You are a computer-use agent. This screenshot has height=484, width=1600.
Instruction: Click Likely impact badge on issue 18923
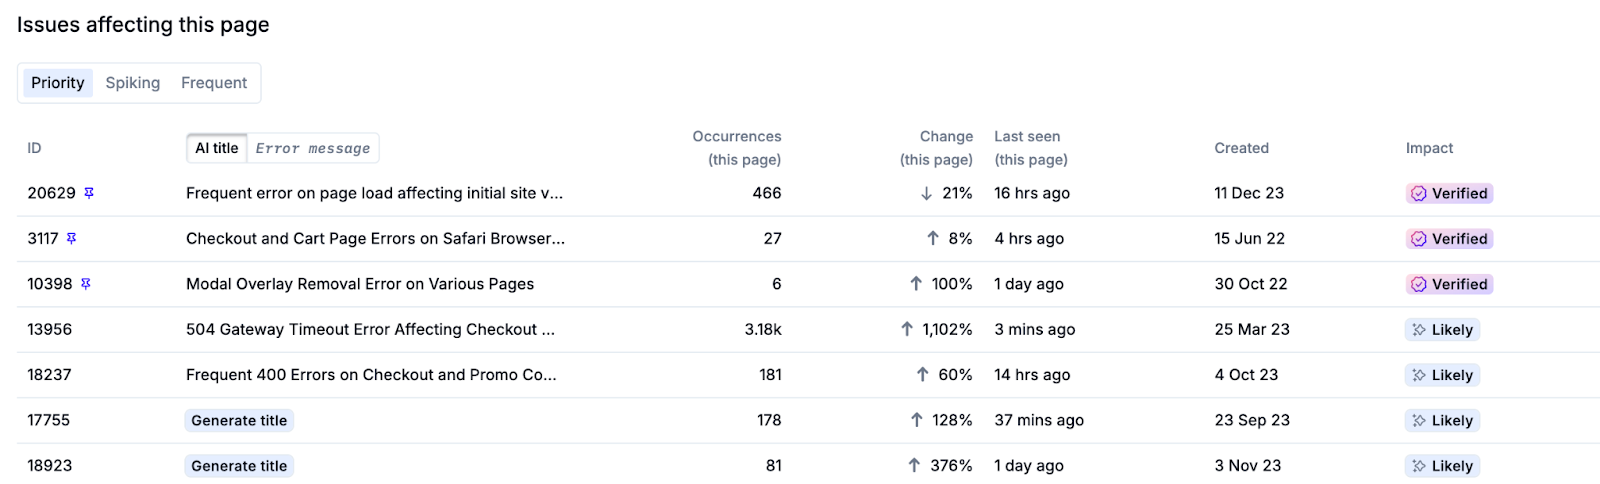[1442, 466]
